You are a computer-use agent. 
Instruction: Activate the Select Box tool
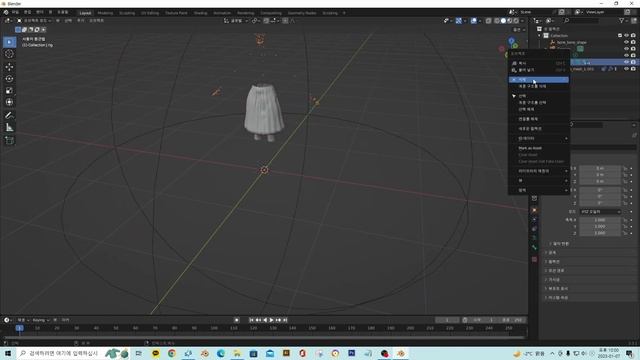coord(9,42)
